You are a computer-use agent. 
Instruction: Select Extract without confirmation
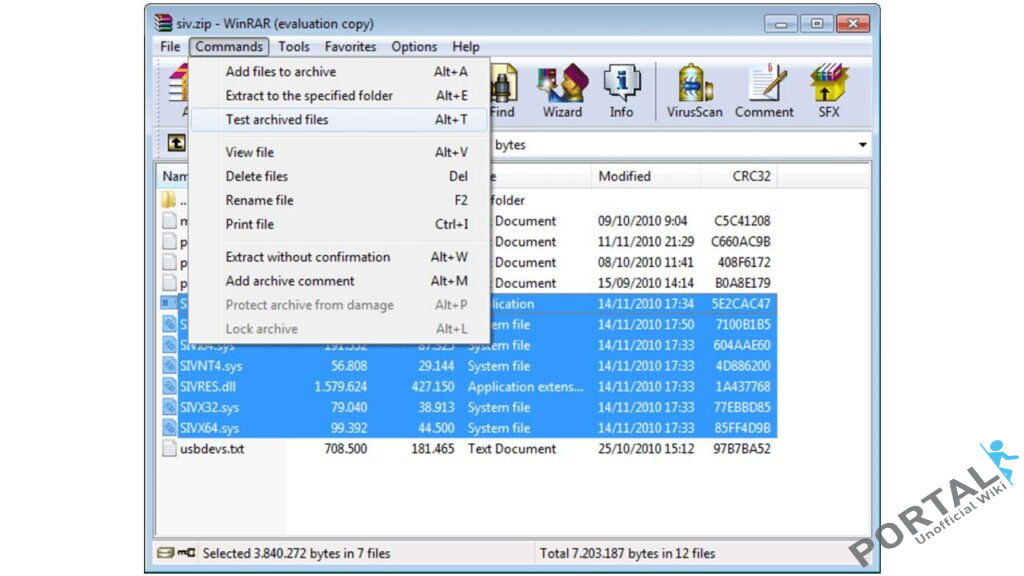(340, 257)
